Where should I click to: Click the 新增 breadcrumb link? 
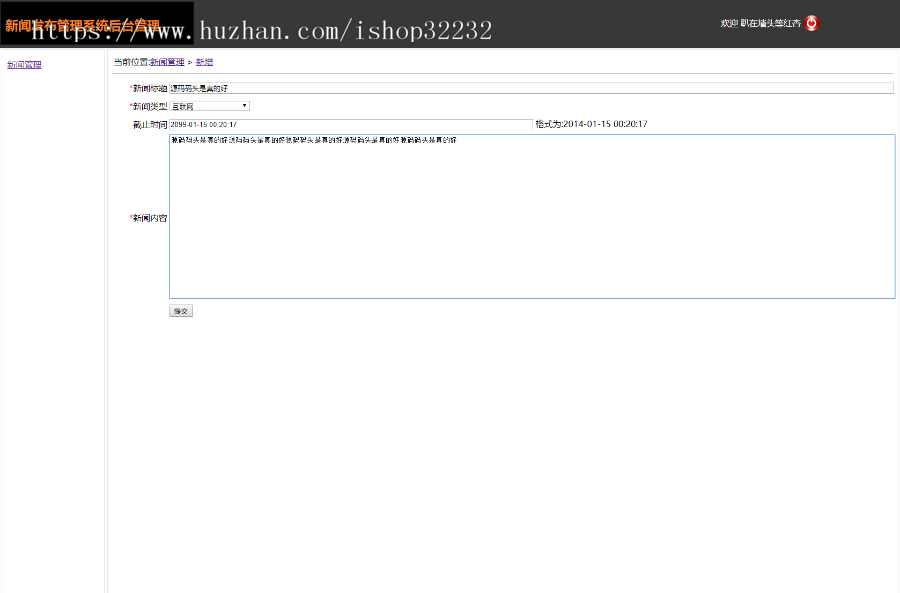pyautogui.click(x=204, y=62)
